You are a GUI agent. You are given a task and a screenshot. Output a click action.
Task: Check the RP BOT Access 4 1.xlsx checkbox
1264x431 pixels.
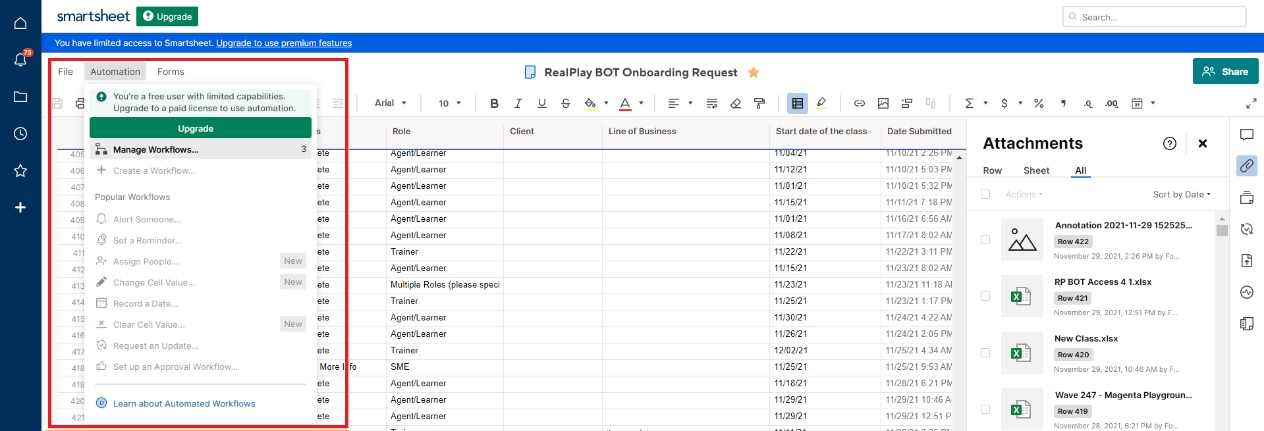(x=986, y=296)
